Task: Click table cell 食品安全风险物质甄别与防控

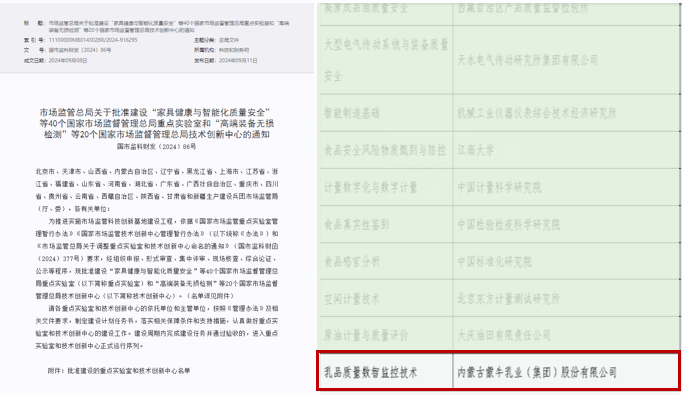Action: point(386,151)
